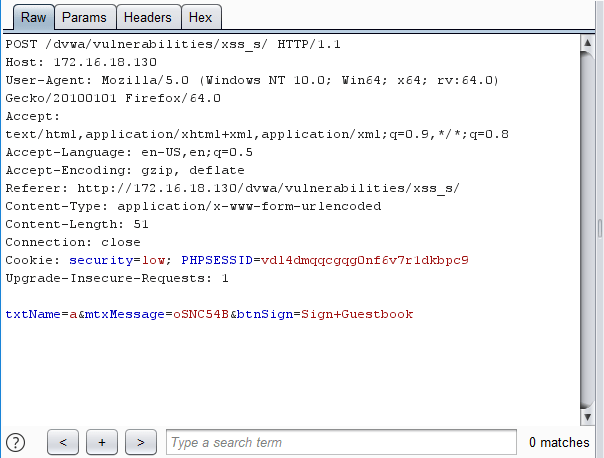
Task: Focus the 'Type a search term' field
Action: 340,442
